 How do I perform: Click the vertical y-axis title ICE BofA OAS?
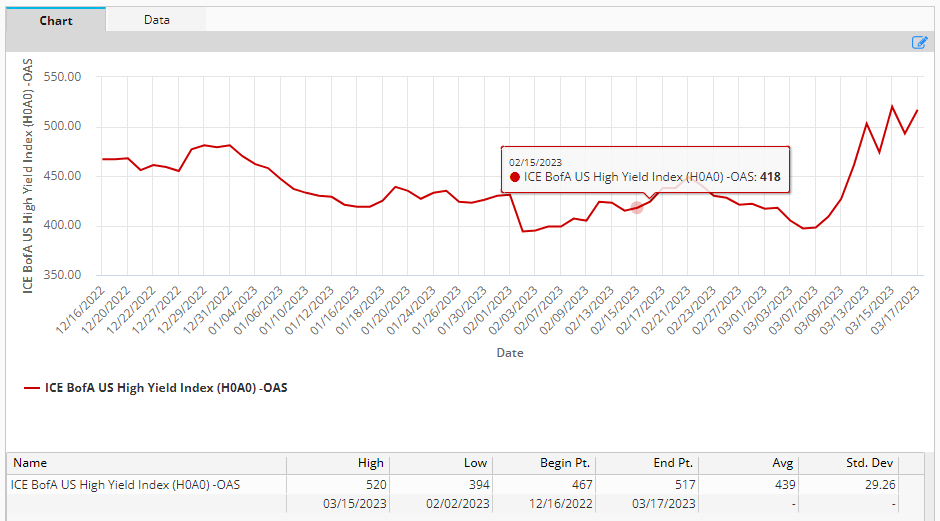coord(28,176)
